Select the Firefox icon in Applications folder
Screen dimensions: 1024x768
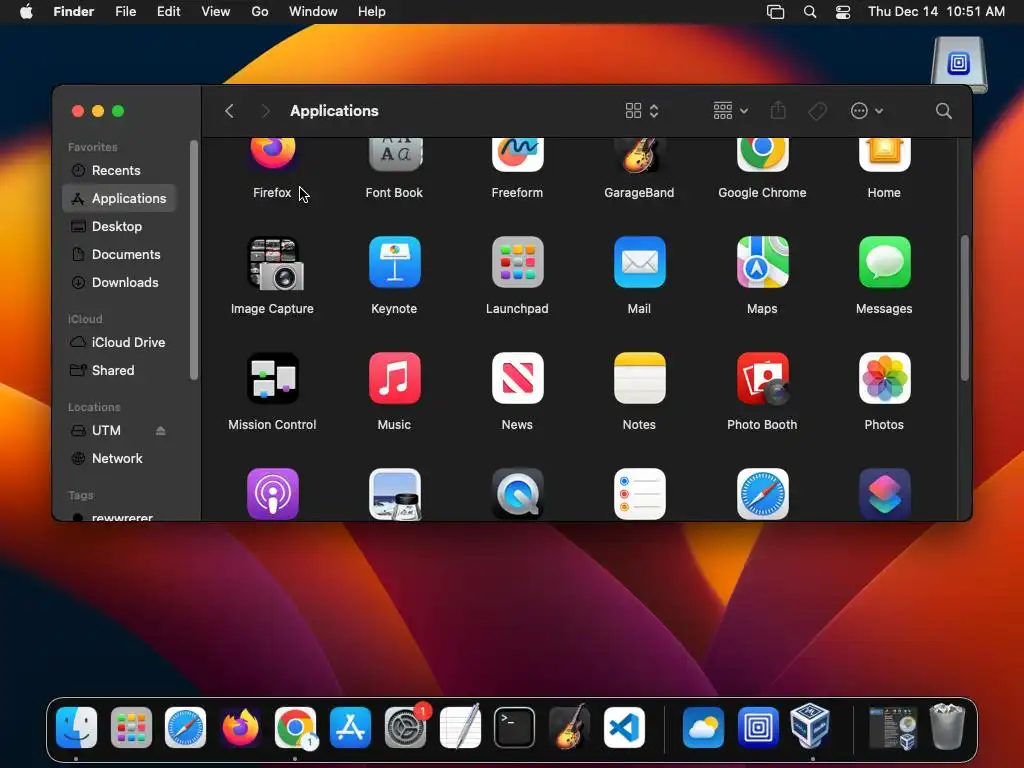click(272, 155)
